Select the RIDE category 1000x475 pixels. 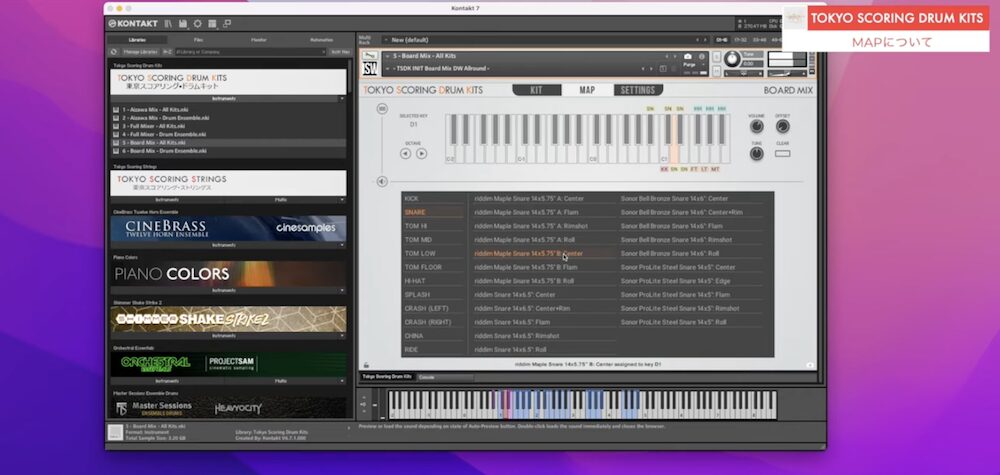pyautogui.click(x=434, y=350)
